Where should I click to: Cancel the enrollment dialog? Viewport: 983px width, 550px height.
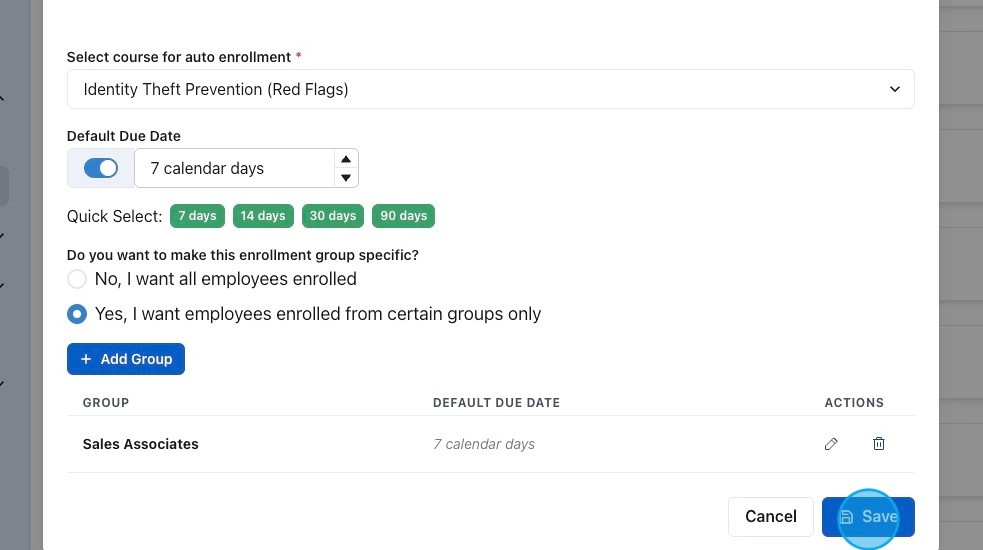[770, 517]
